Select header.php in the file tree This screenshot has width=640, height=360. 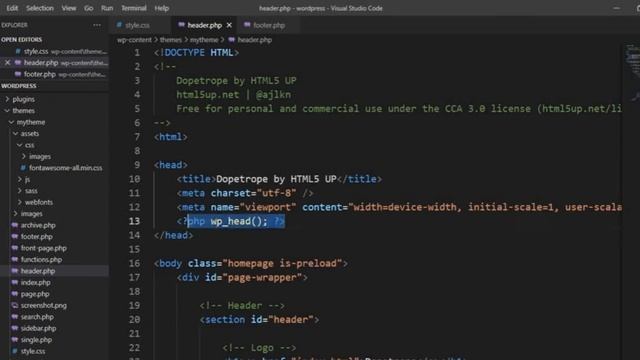click(38, 271)
